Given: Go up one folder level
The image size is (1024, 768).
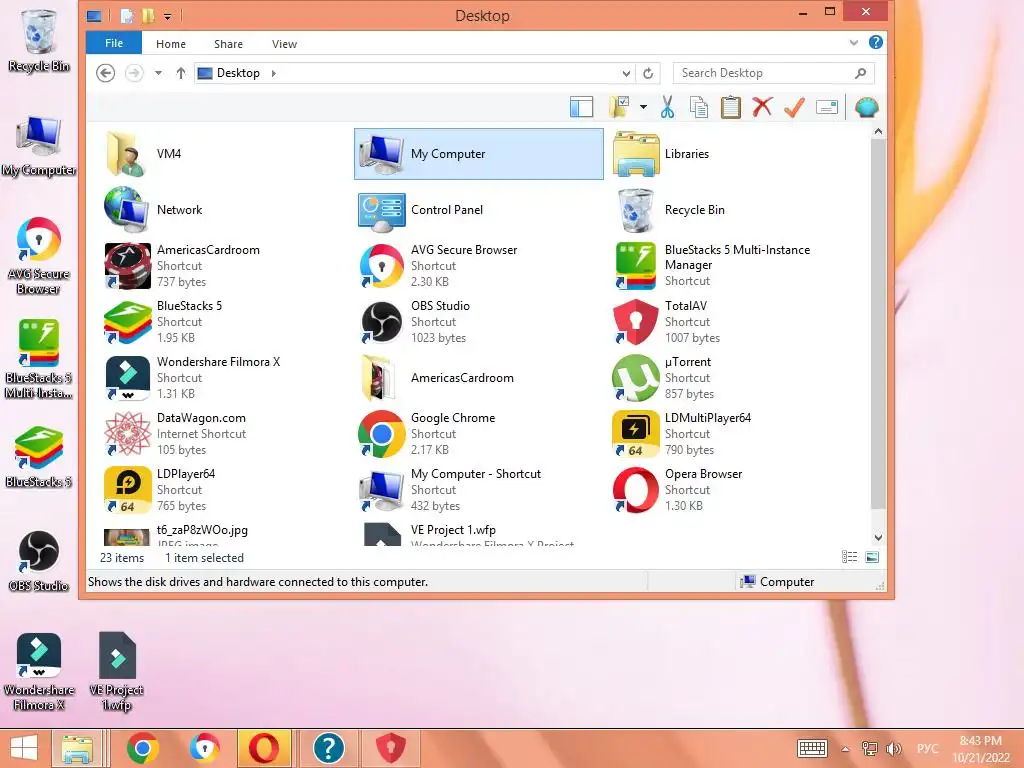Looking at the screenshot, I should [181, 73].
